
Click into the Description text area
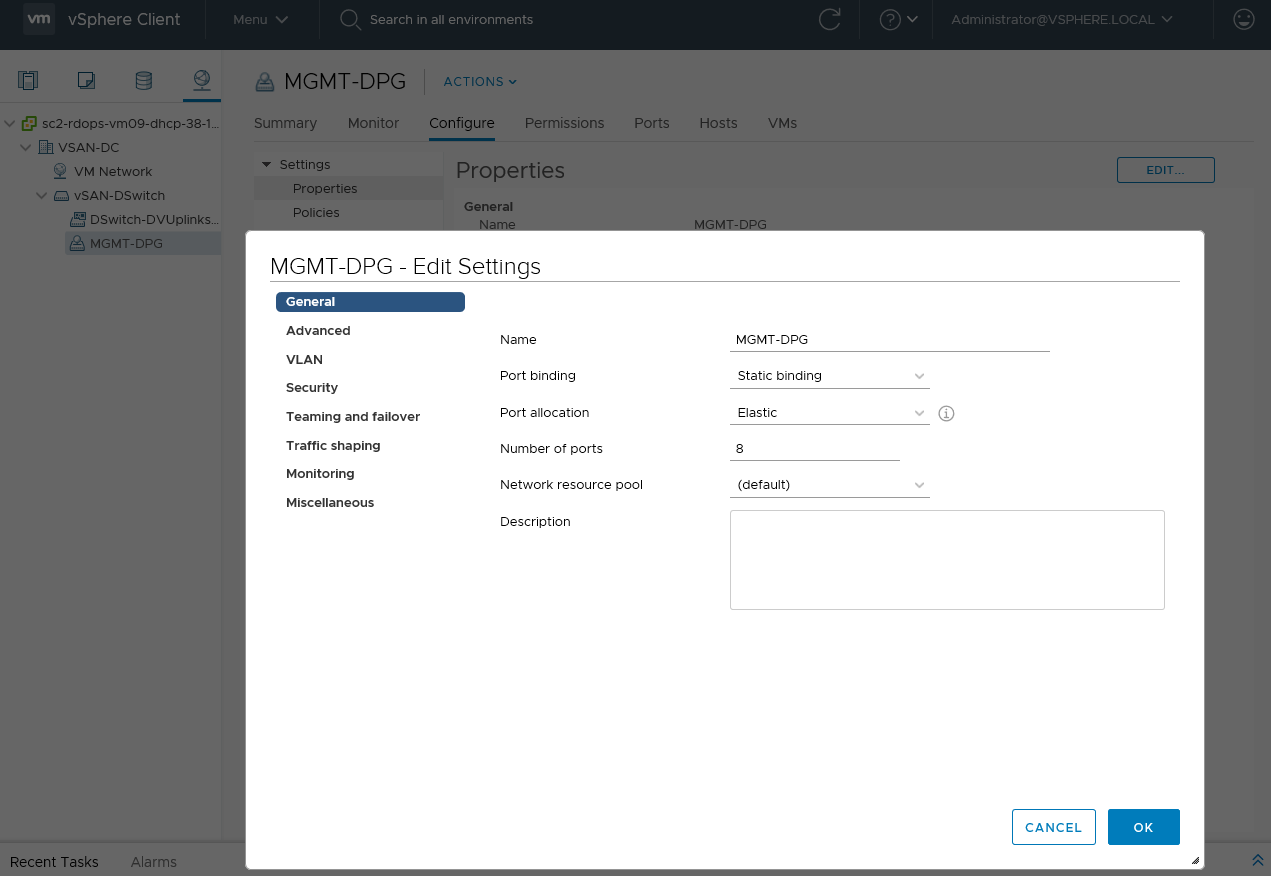pos(947,559)
